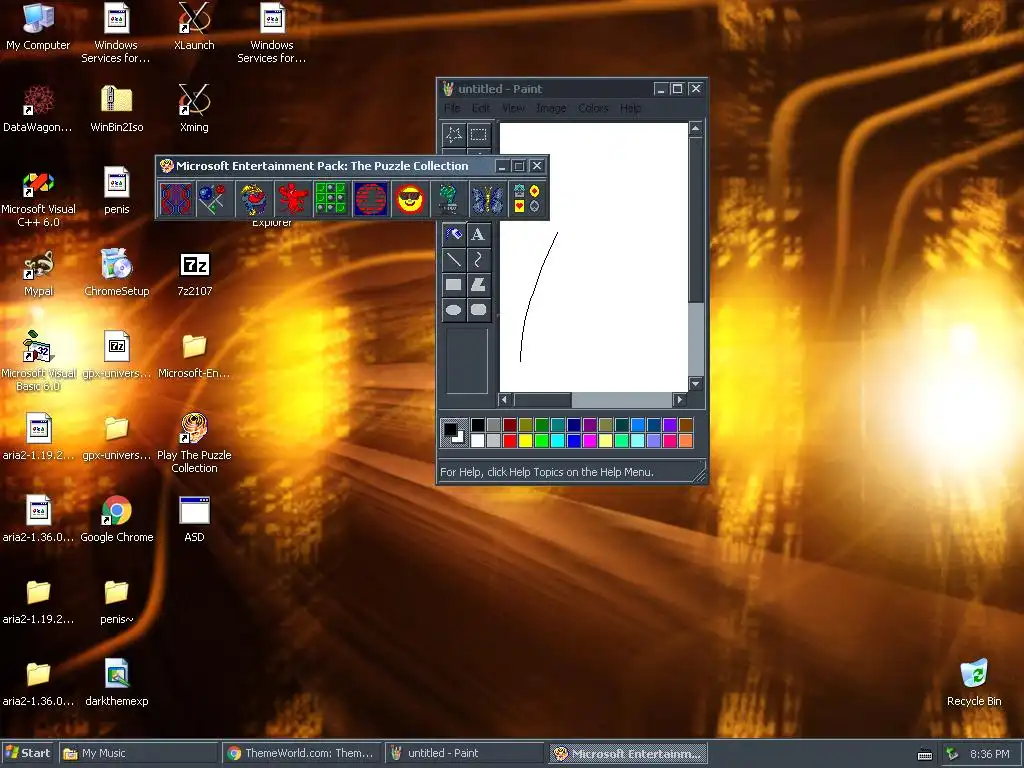Select the Polygon tool in Paint
This screenshot has height=768, width=1024.
click(479, 284)
